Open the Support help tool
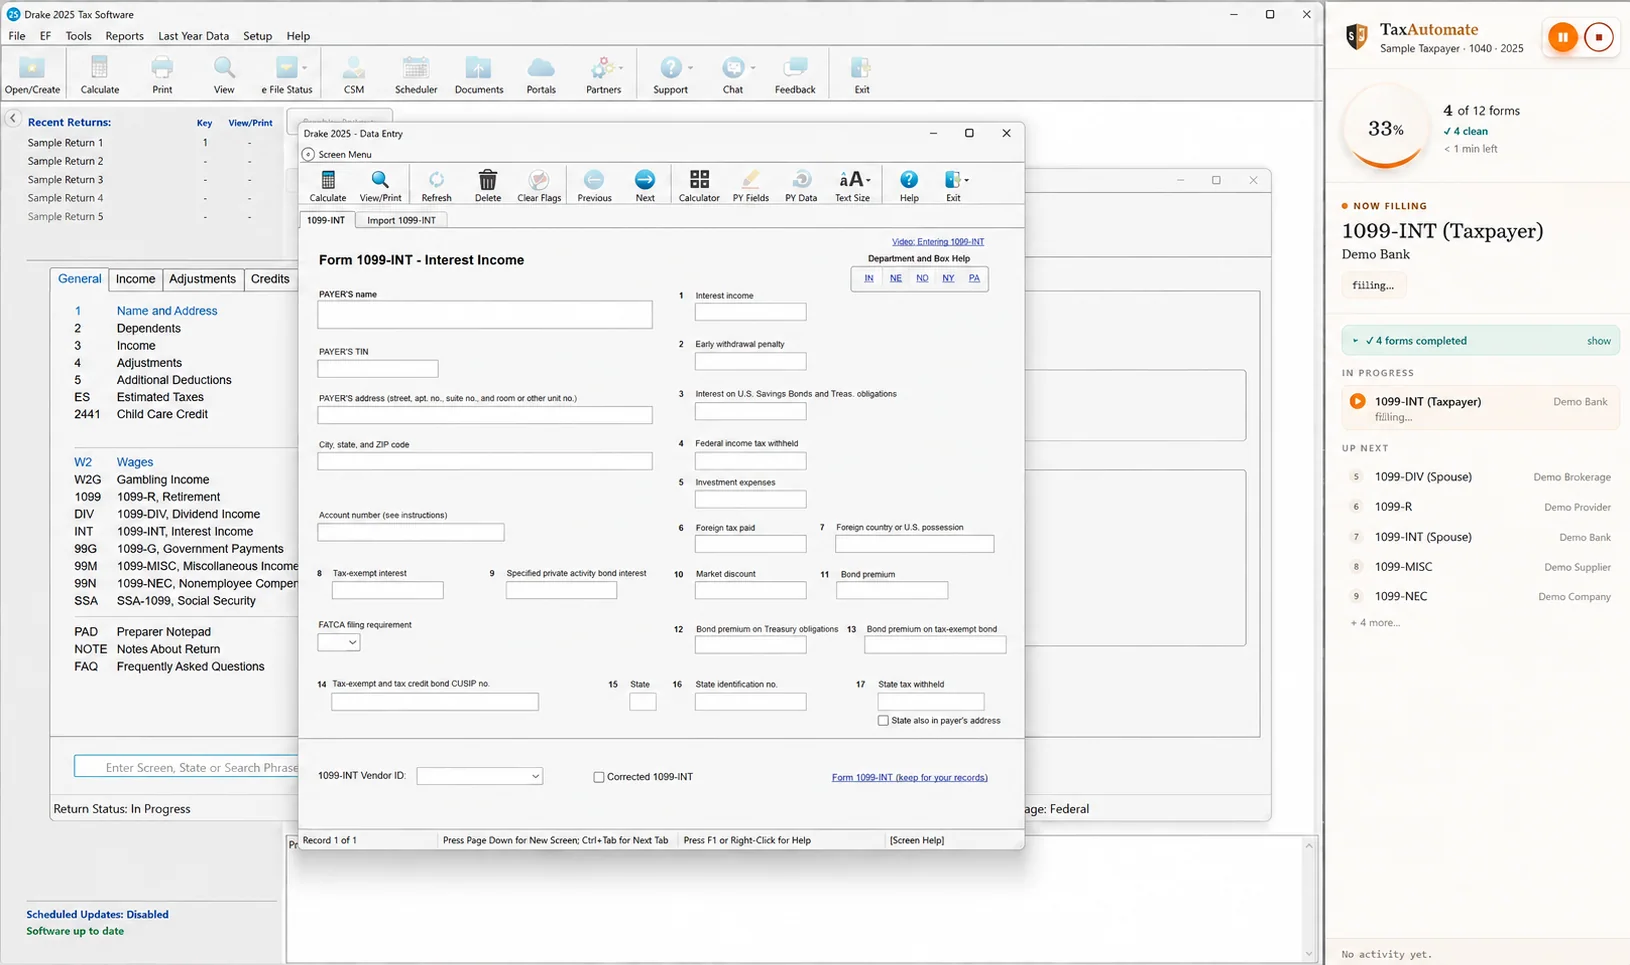This screenshot has height=965, width=1630. [671, 75]
